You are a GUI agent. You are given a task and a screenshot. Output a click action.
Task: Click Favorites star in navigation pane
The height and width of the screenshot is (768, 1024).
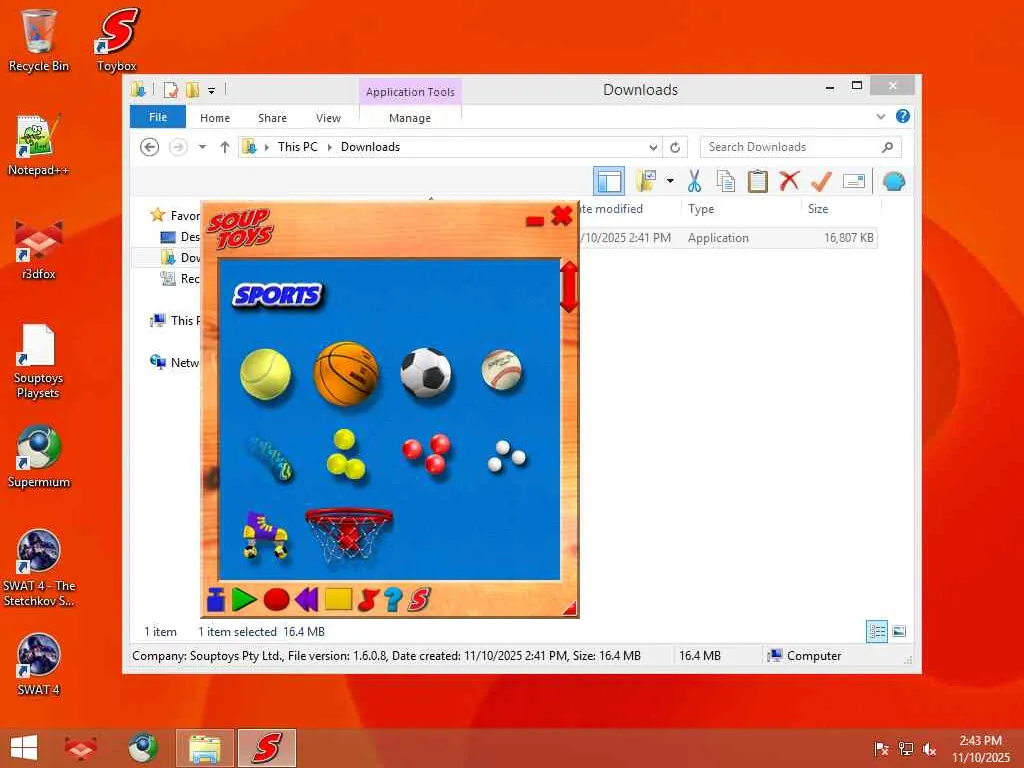[157, 215]
